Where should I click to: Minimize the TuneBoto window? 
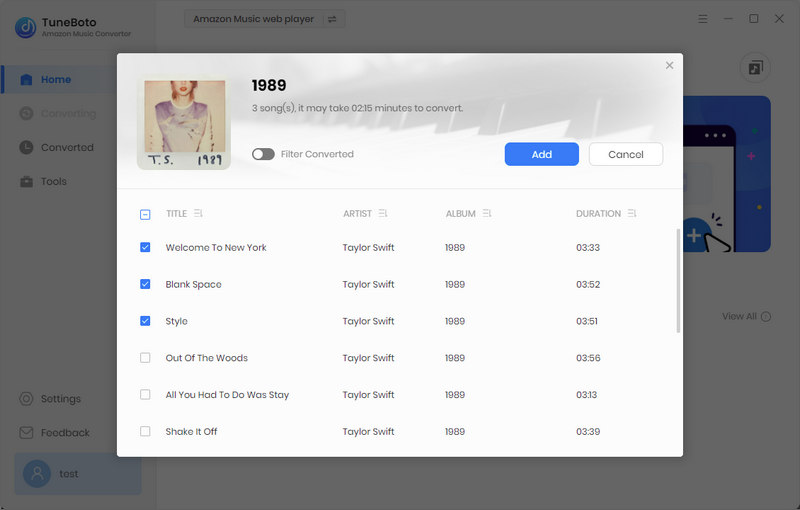(x=728, y=19)
